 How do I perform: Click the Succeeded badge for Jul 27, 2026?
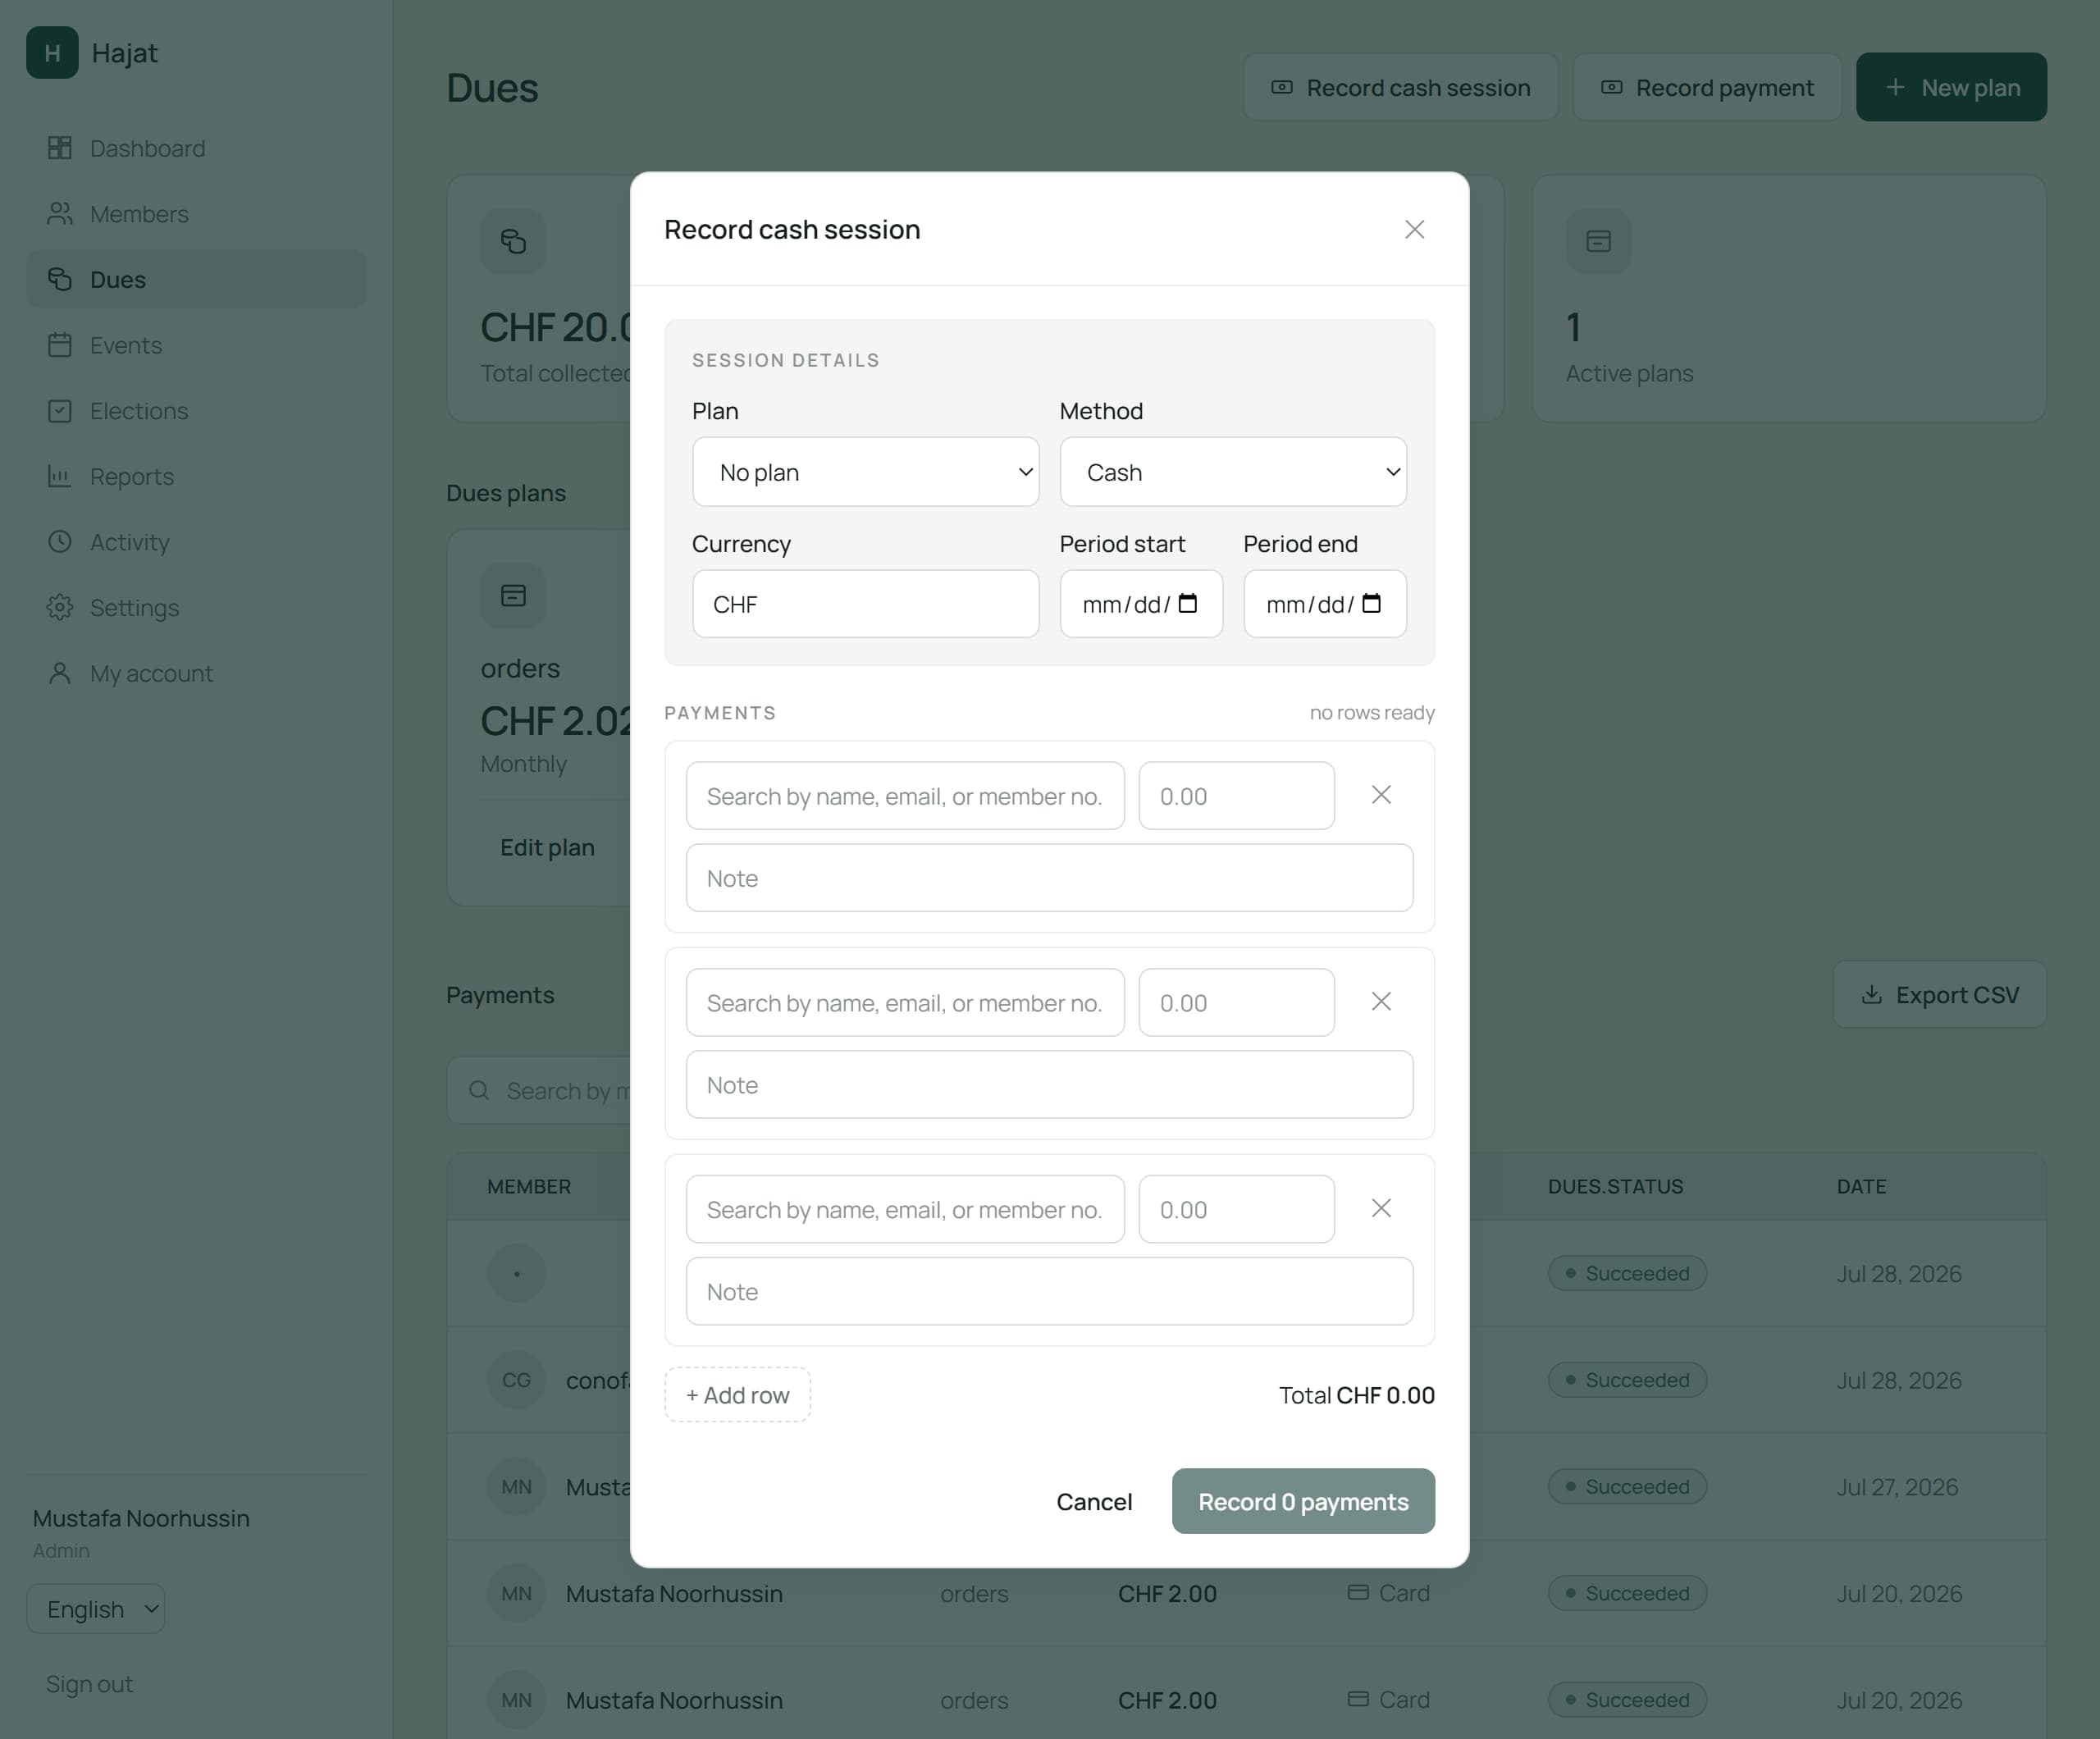[x=1627, y=1487]
